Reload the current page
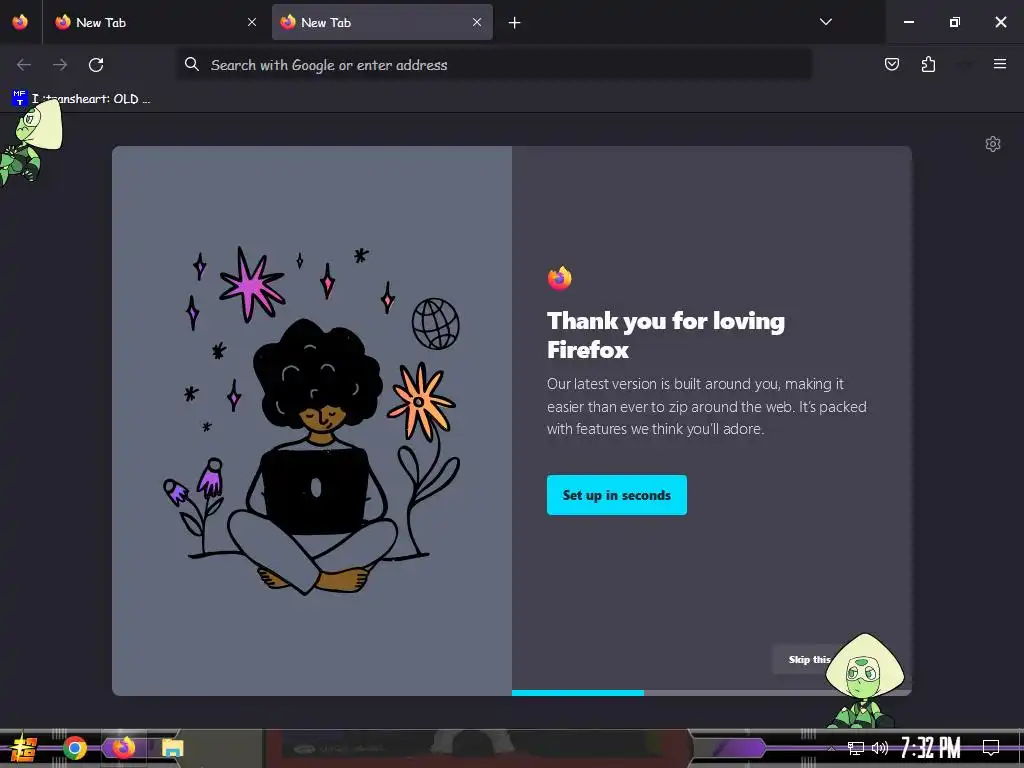 coord(96,65)
